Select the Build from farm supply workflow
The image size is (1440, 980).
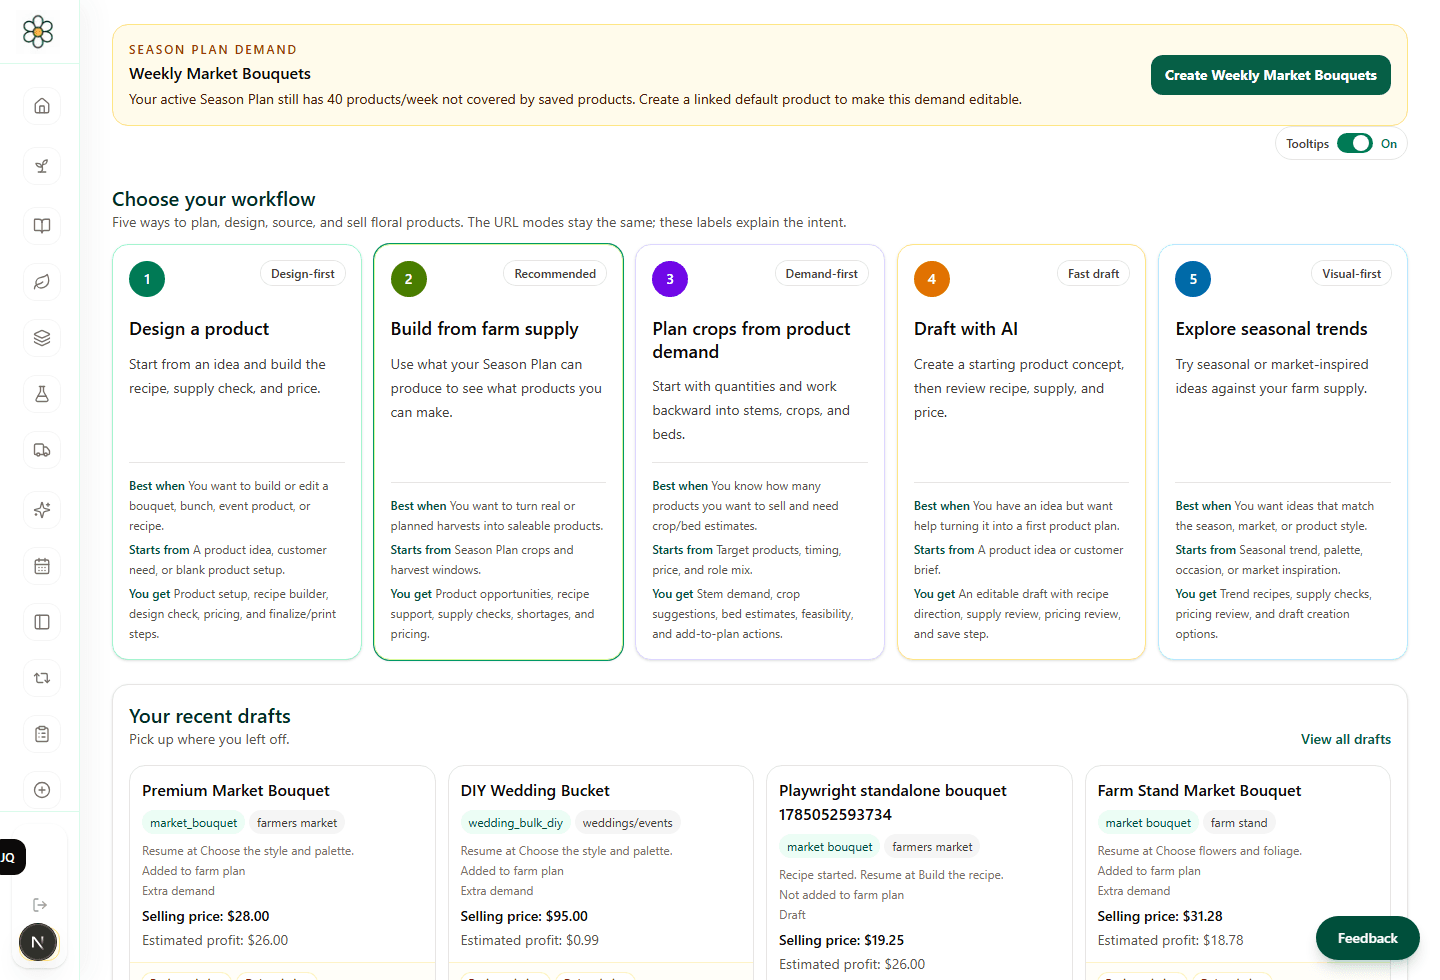[498, 452]
